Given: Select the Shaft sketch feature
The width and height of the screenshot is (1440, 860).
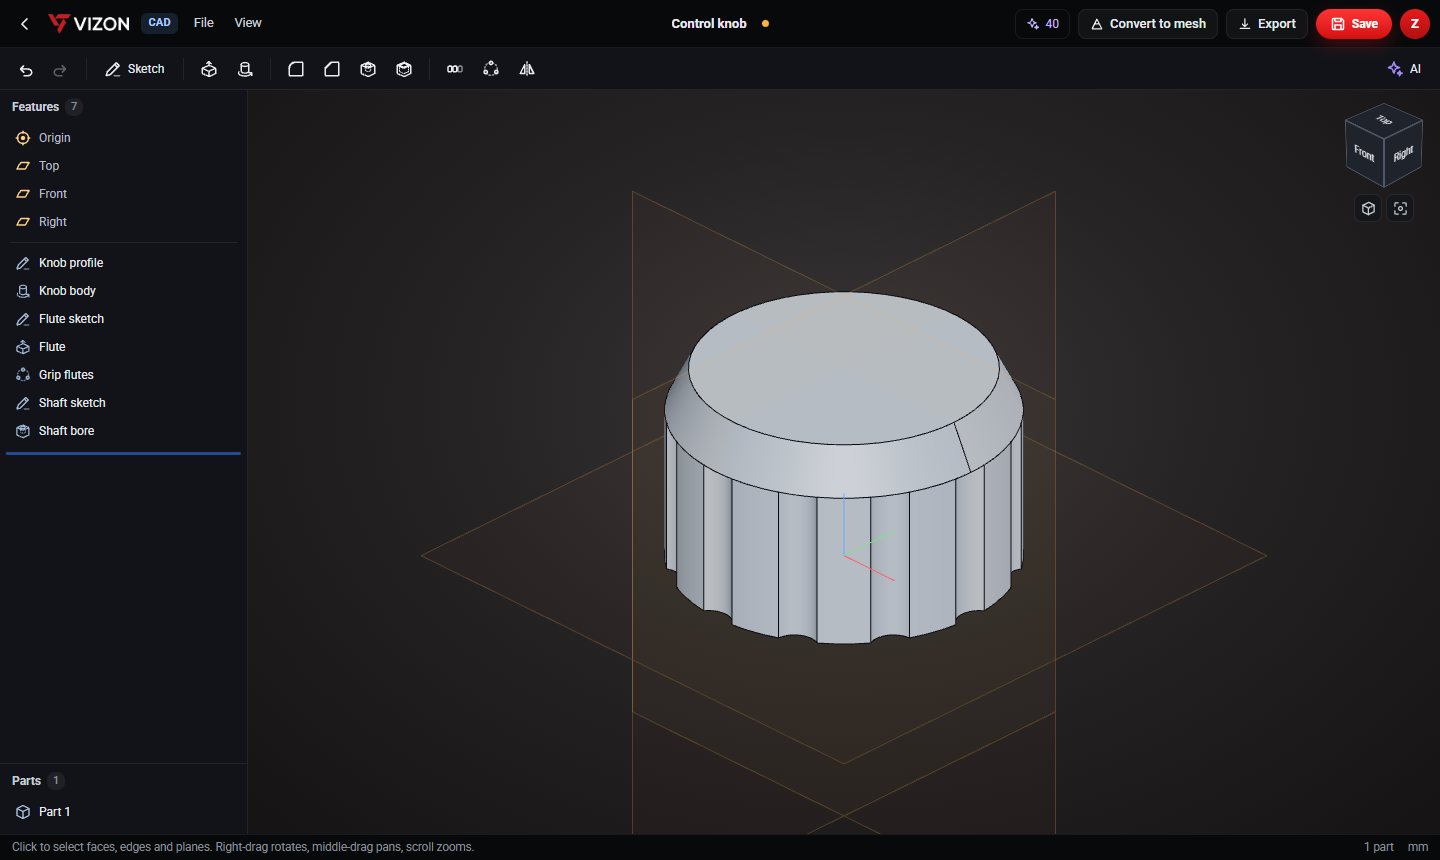Looking at the screenshot, I should pos(123,403).
